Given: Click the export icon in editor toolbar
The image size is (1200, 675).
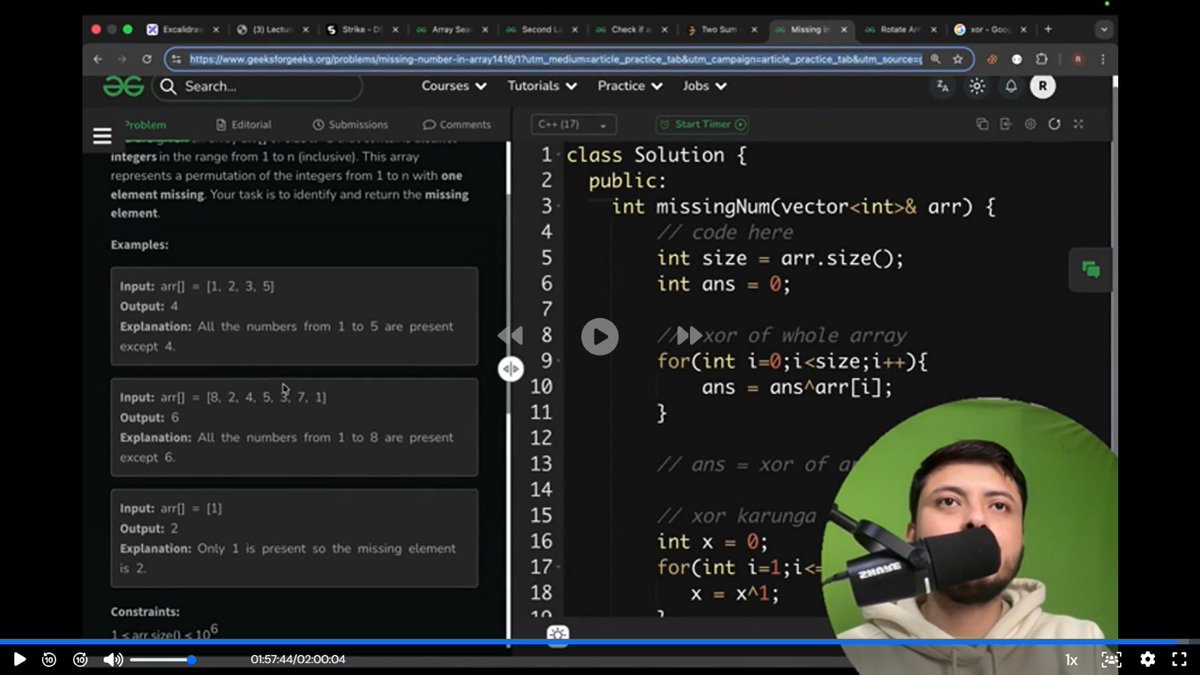Looking at the screenshot, I should tap(1006, 124).
